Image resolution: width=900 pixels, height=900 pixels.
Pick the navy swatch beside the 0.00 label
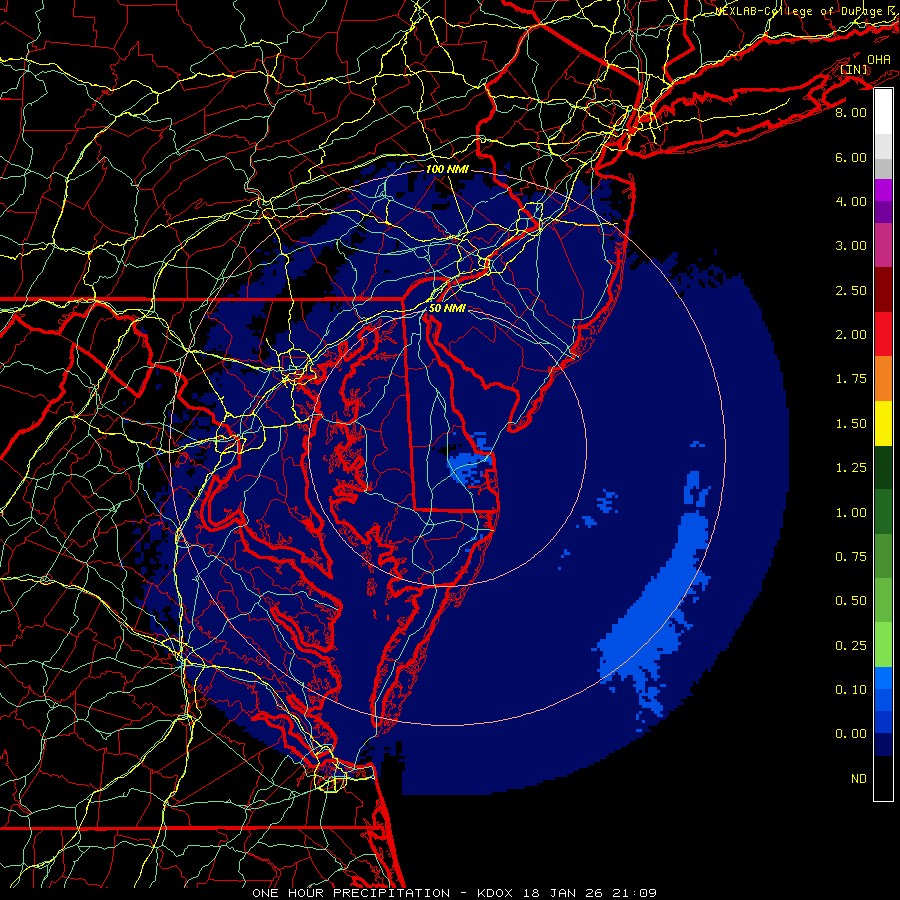click(x=883, y=744)
